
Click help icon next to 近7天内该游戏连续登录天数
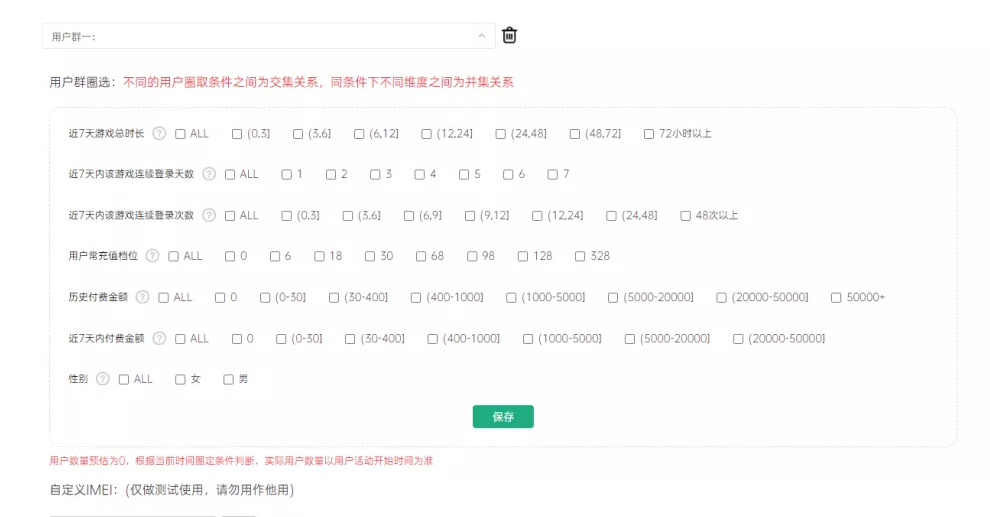209,174
